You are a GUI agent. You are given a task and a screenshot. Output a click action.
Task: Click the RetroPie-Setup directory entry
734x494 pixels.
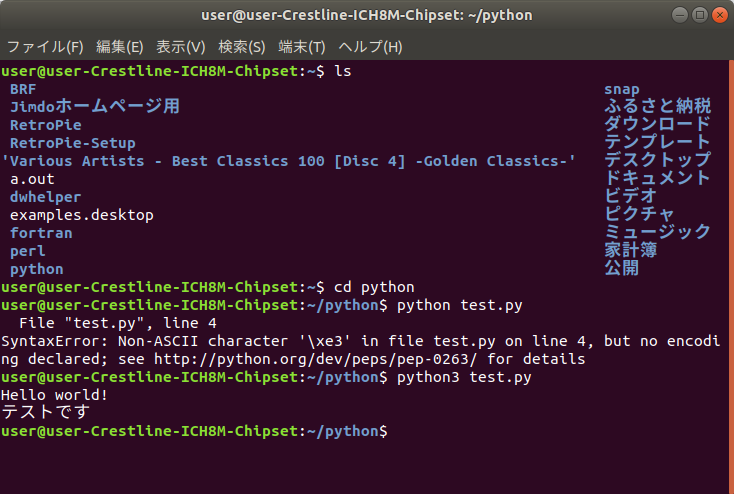73,143
